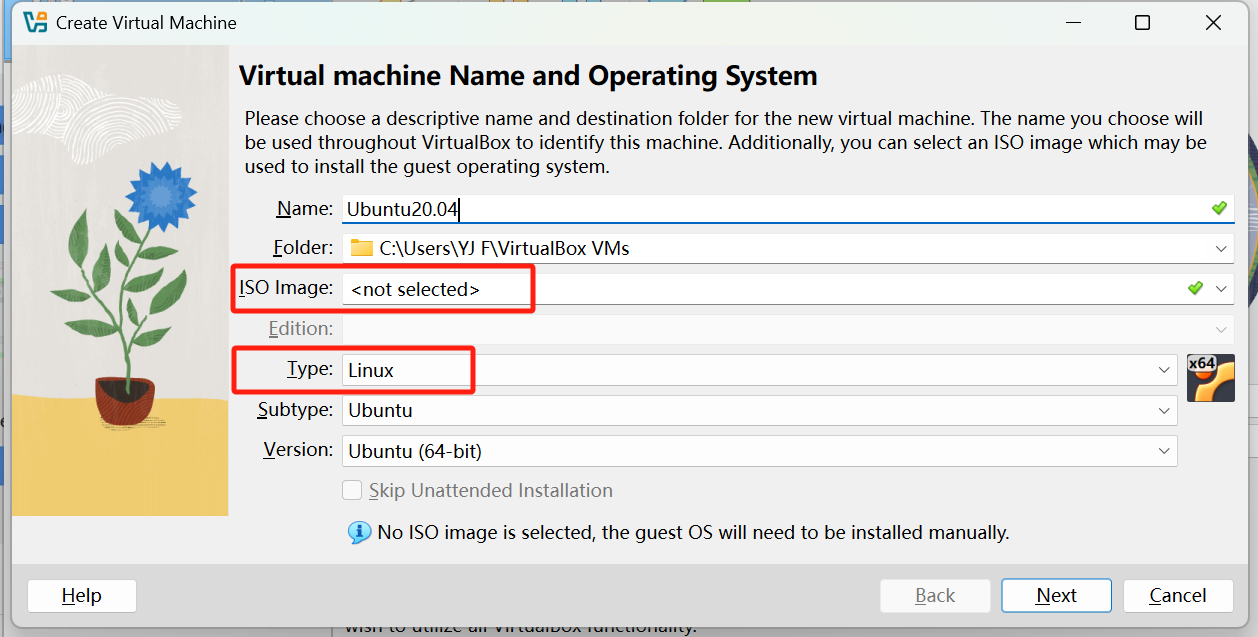Maximize the Create Virtual Machine window
1258x637 pixels.
(1142, 23)
